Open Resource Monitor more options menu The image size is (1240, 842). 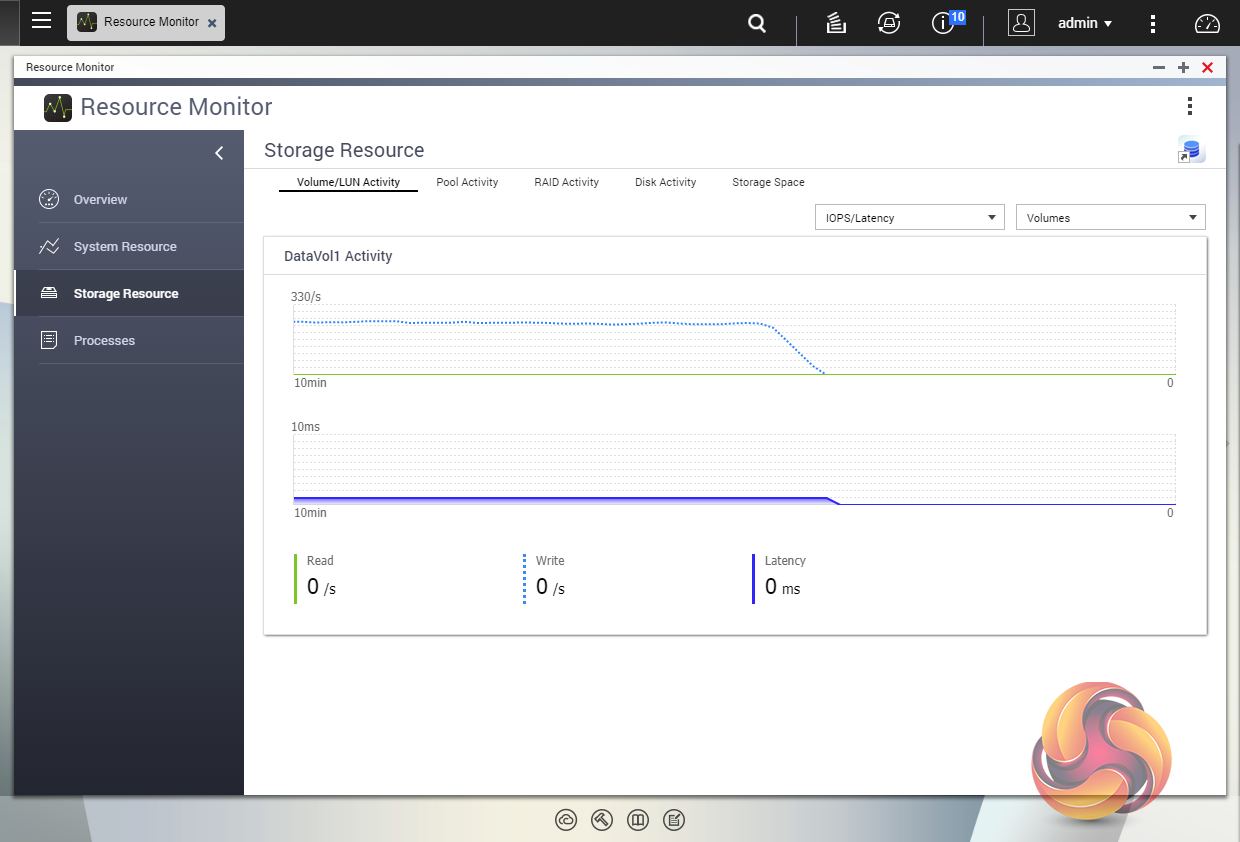[1189, 106]
